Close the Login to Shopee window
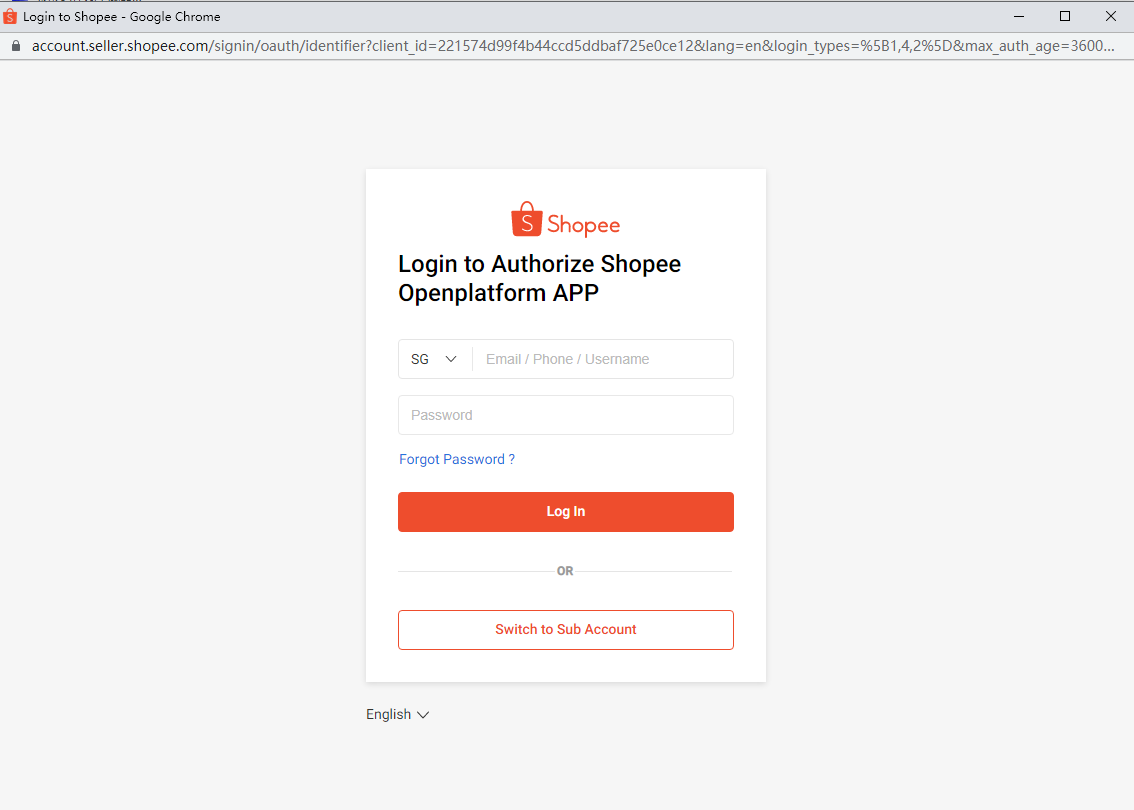 [x=1111, y=17]
